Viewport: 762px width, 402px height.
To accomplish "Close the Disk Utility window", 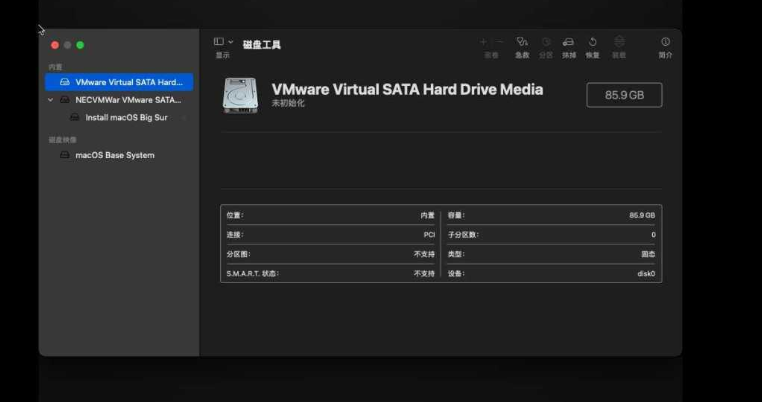I will (x=55, y=45).
